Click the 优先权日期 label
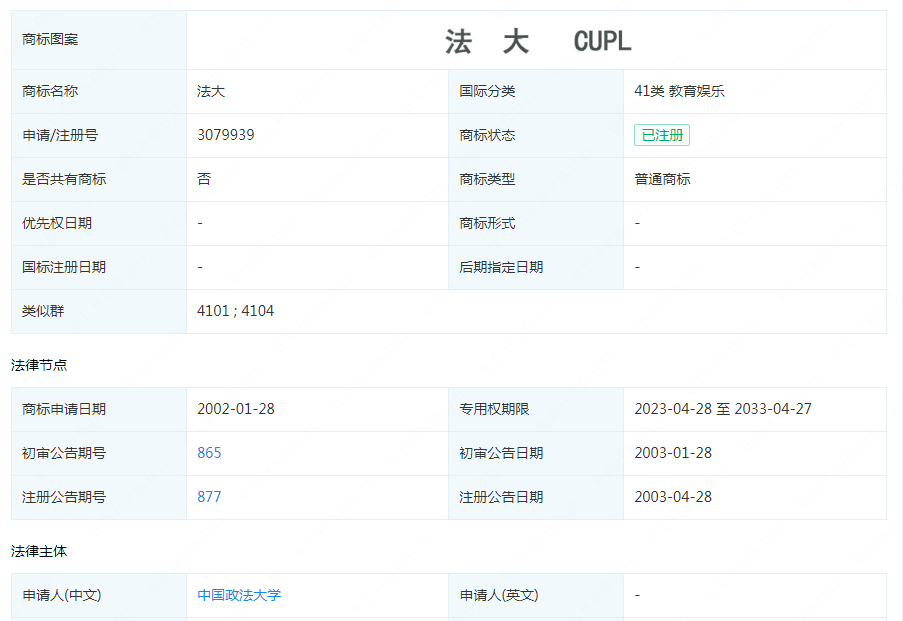Screen dimensions: 903x621 click(x=57, y=223)
